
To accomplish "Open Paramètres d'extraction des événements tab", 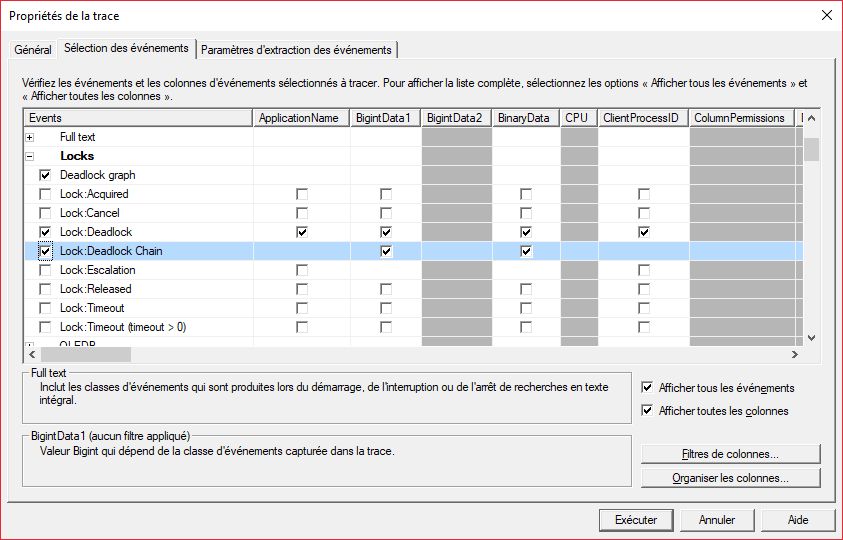I will 297,50.
